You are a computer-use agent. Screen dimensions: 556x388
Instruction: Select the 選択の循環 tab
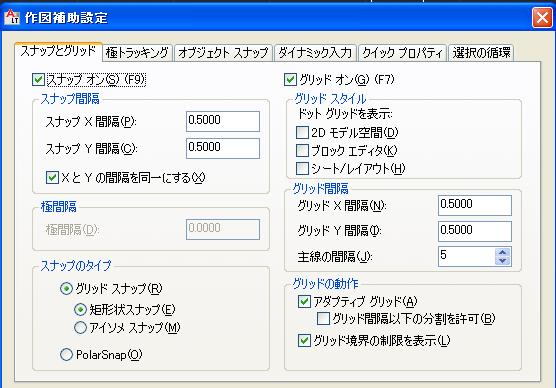click(481, 53)
